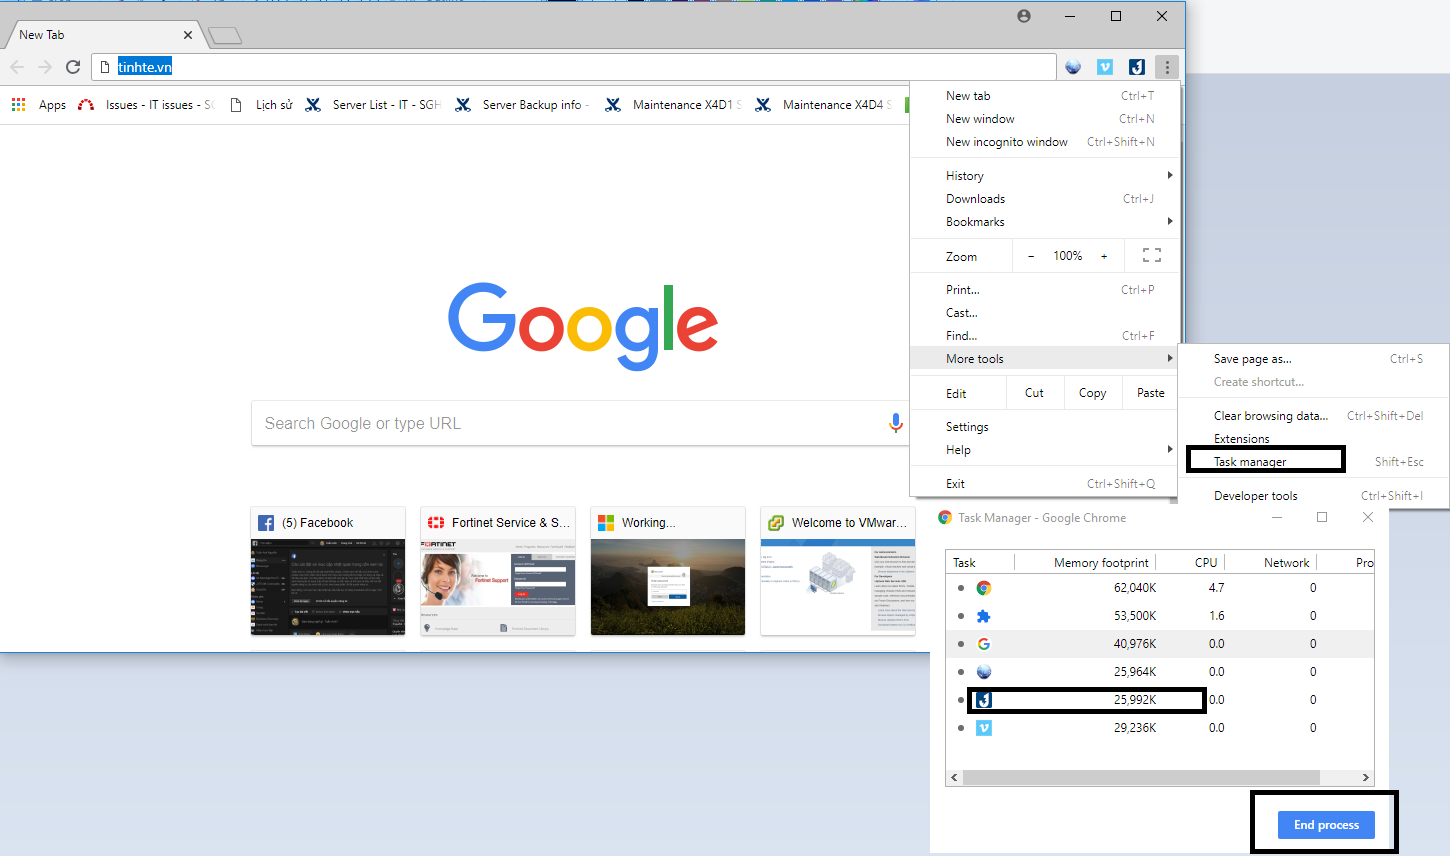This screenshot has width=1452, height=864.
Task: Open the Welcome to VMware thumbnail
Action: 838,571
